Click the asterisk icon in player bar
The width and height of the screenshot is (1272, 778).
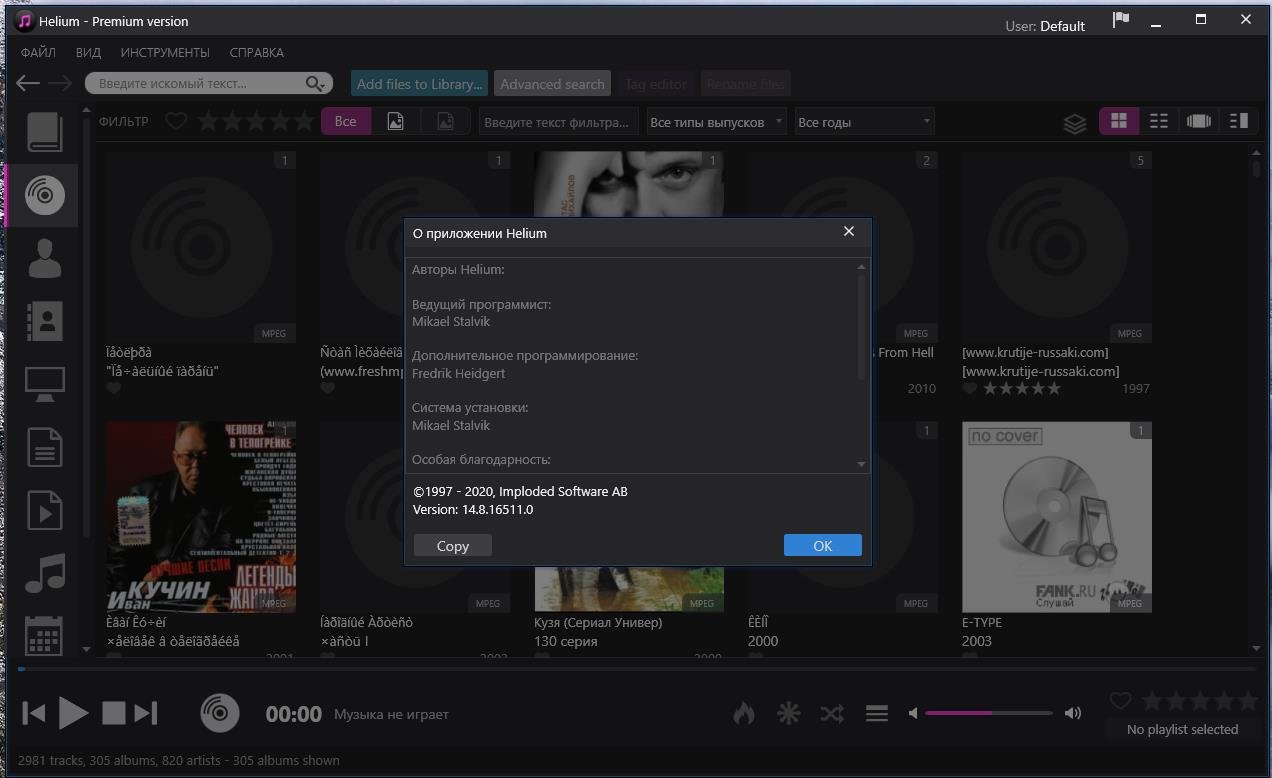789,713
